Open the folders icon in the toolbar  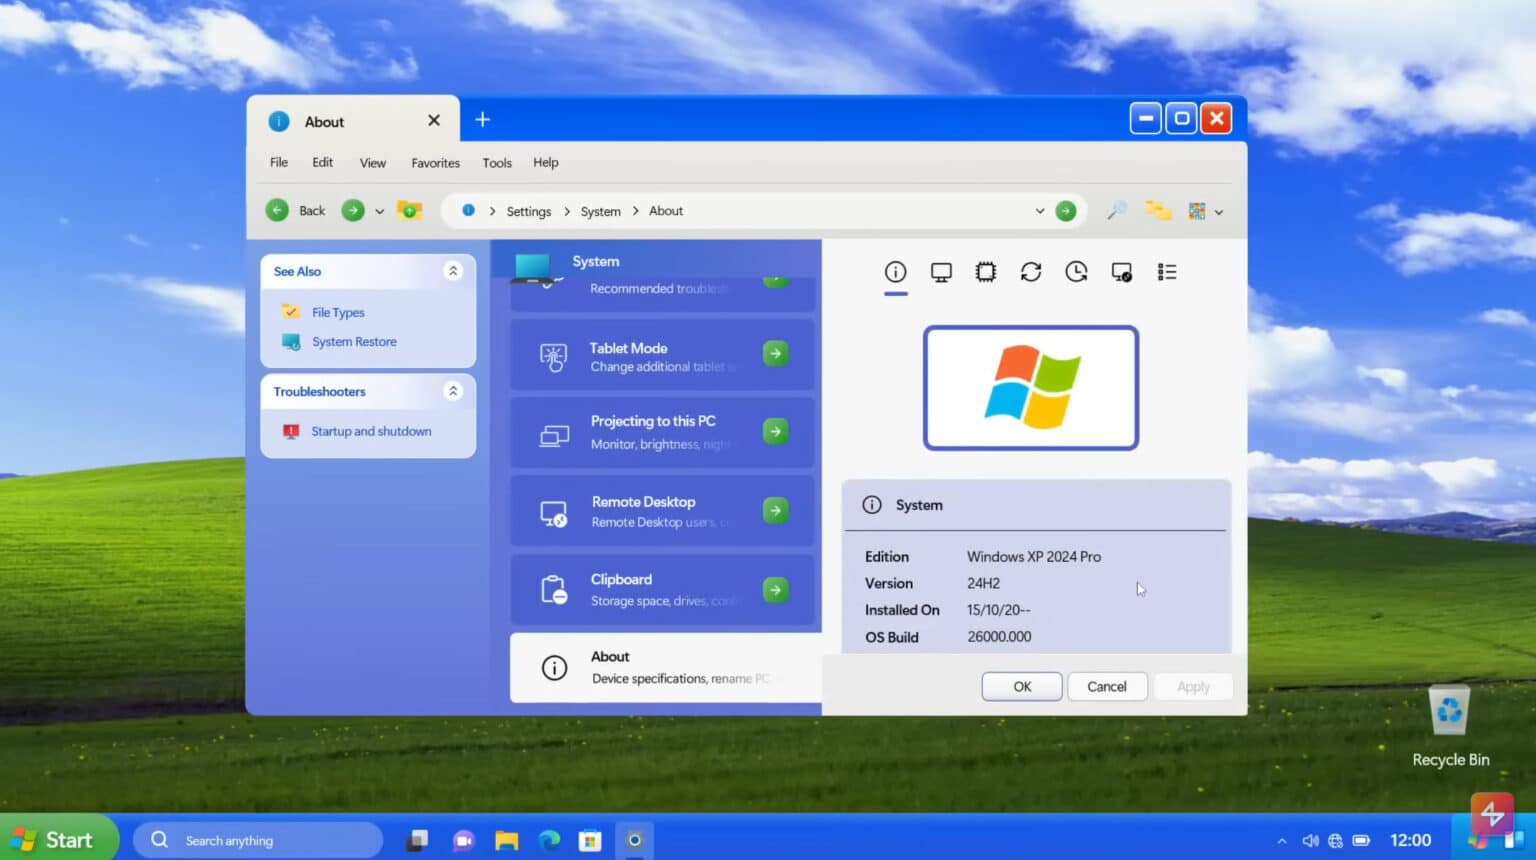coord(1158,211)
